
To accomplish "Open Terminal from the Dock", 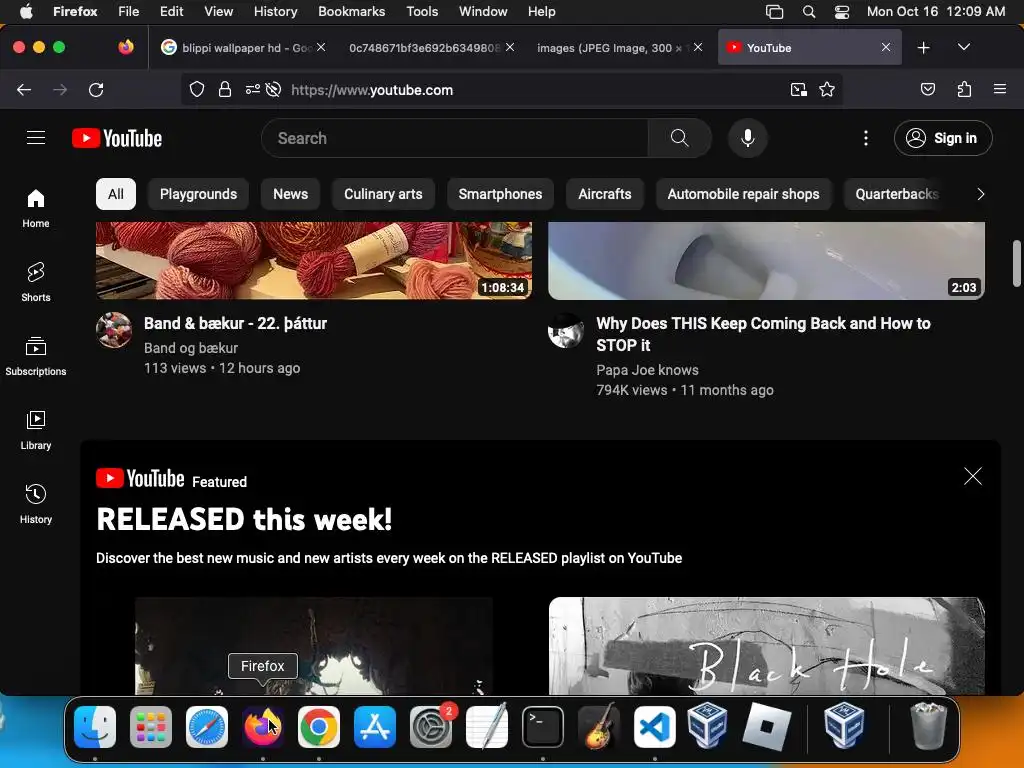I will (543, 727).
